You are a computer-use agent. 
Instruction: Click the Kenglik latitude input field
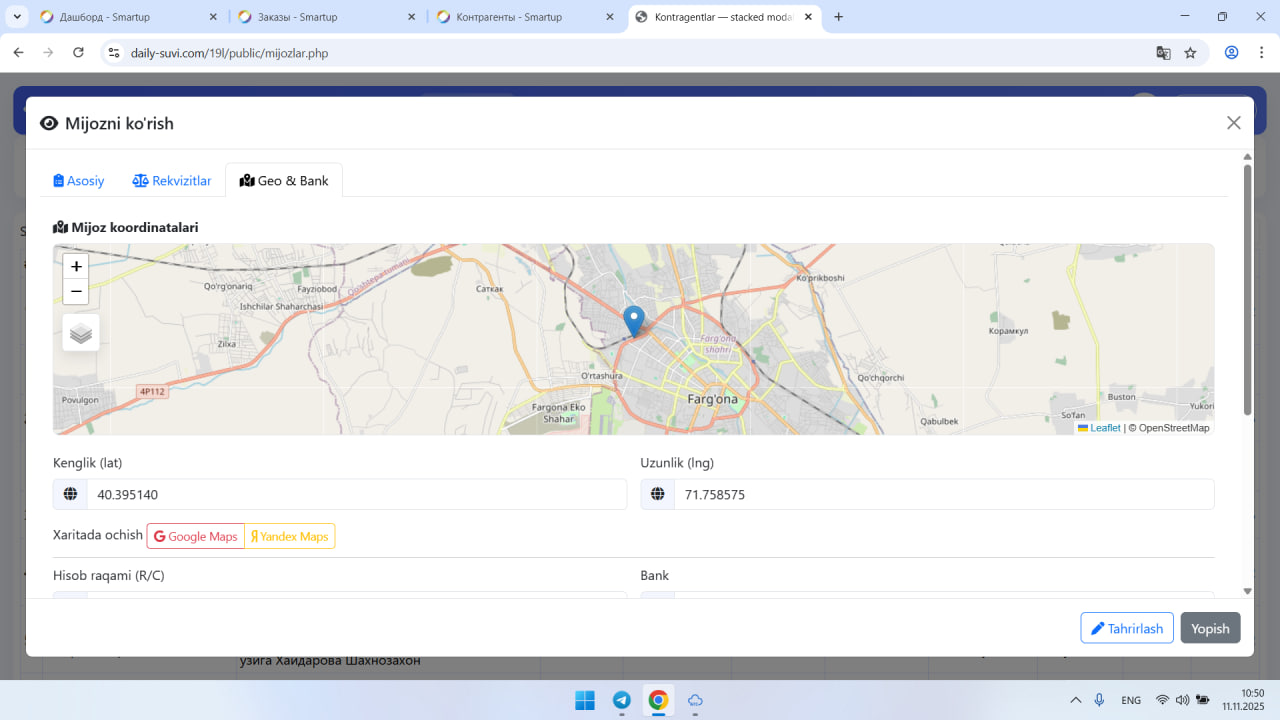coord(355,495)
